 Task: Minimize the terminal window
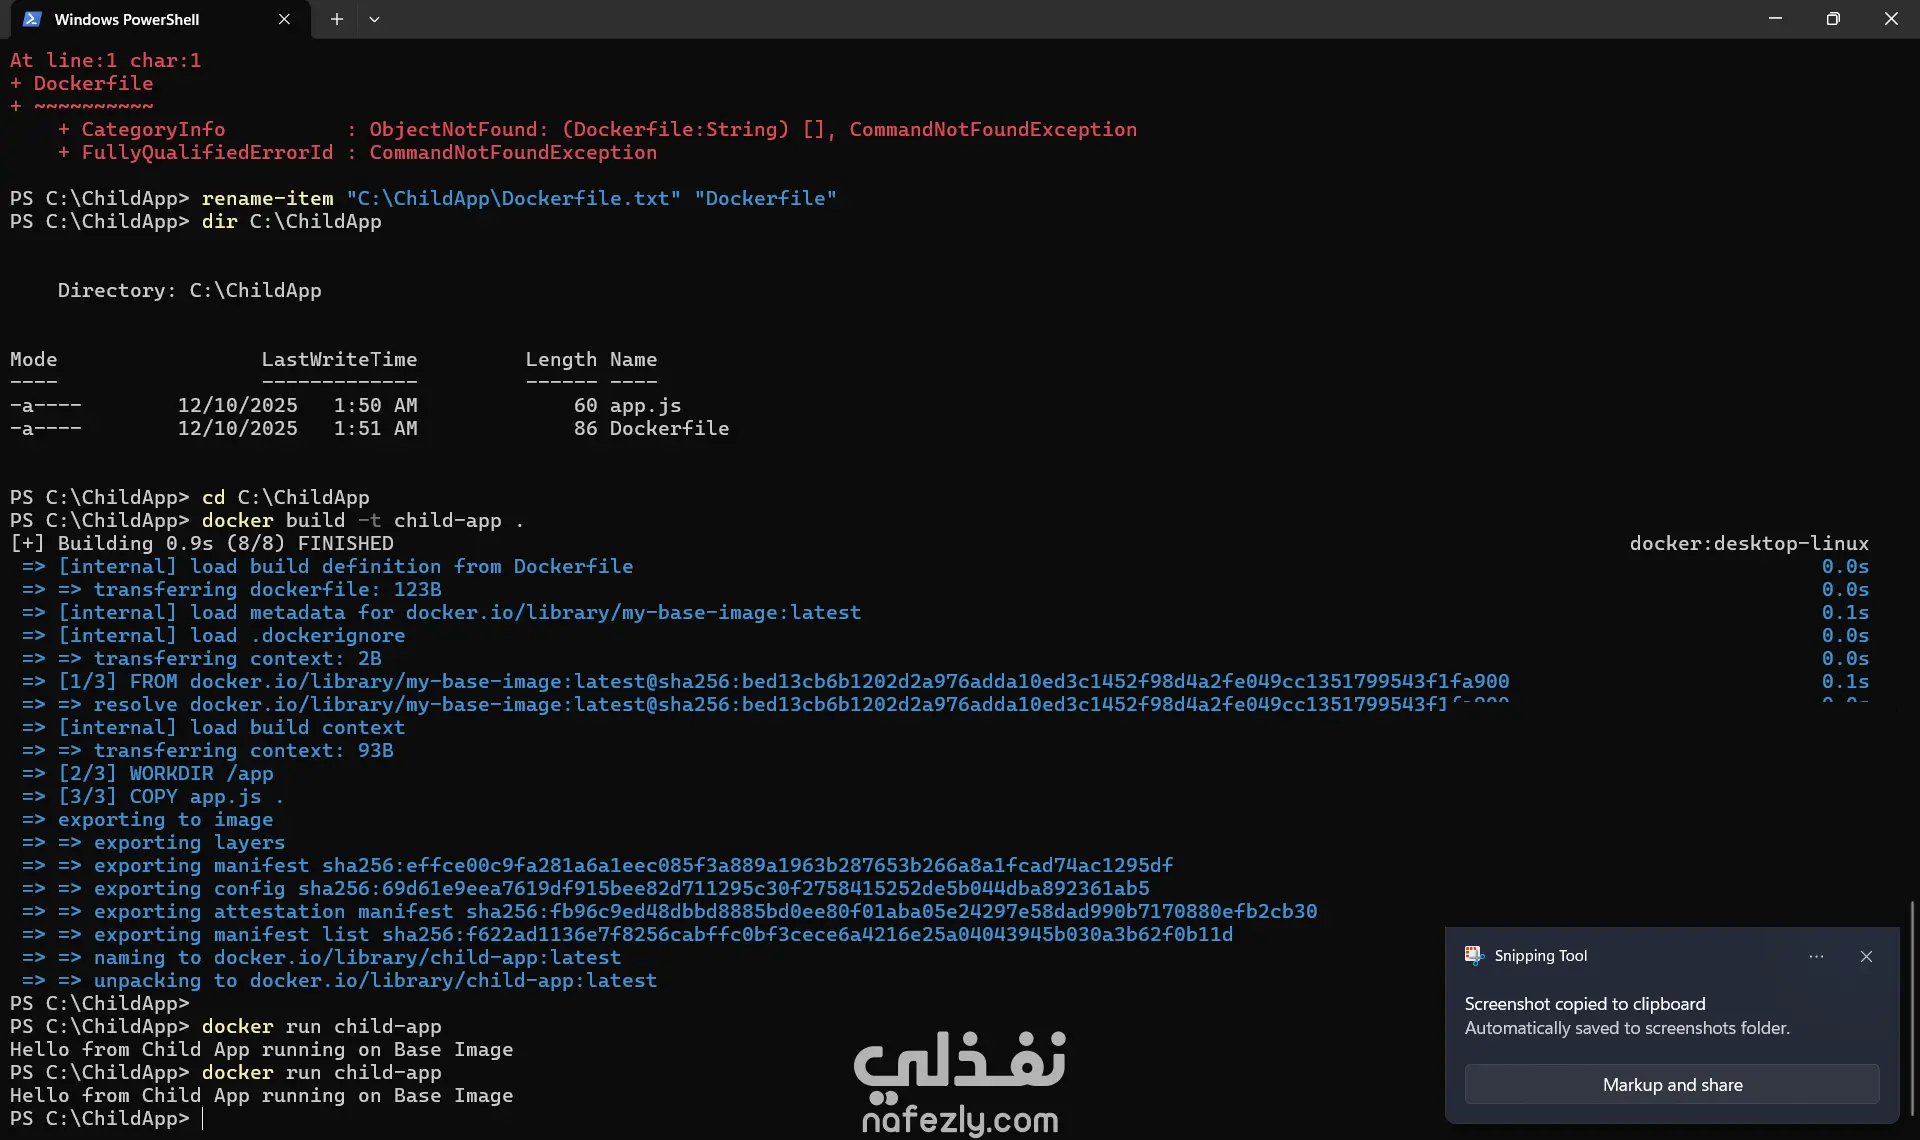(x=1775, y=19)
